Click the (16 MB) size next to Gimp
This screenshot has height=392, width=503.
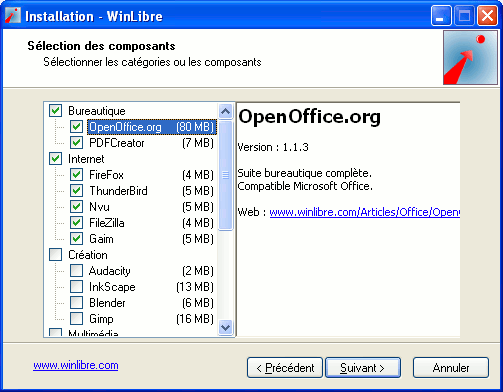[195, 319]
